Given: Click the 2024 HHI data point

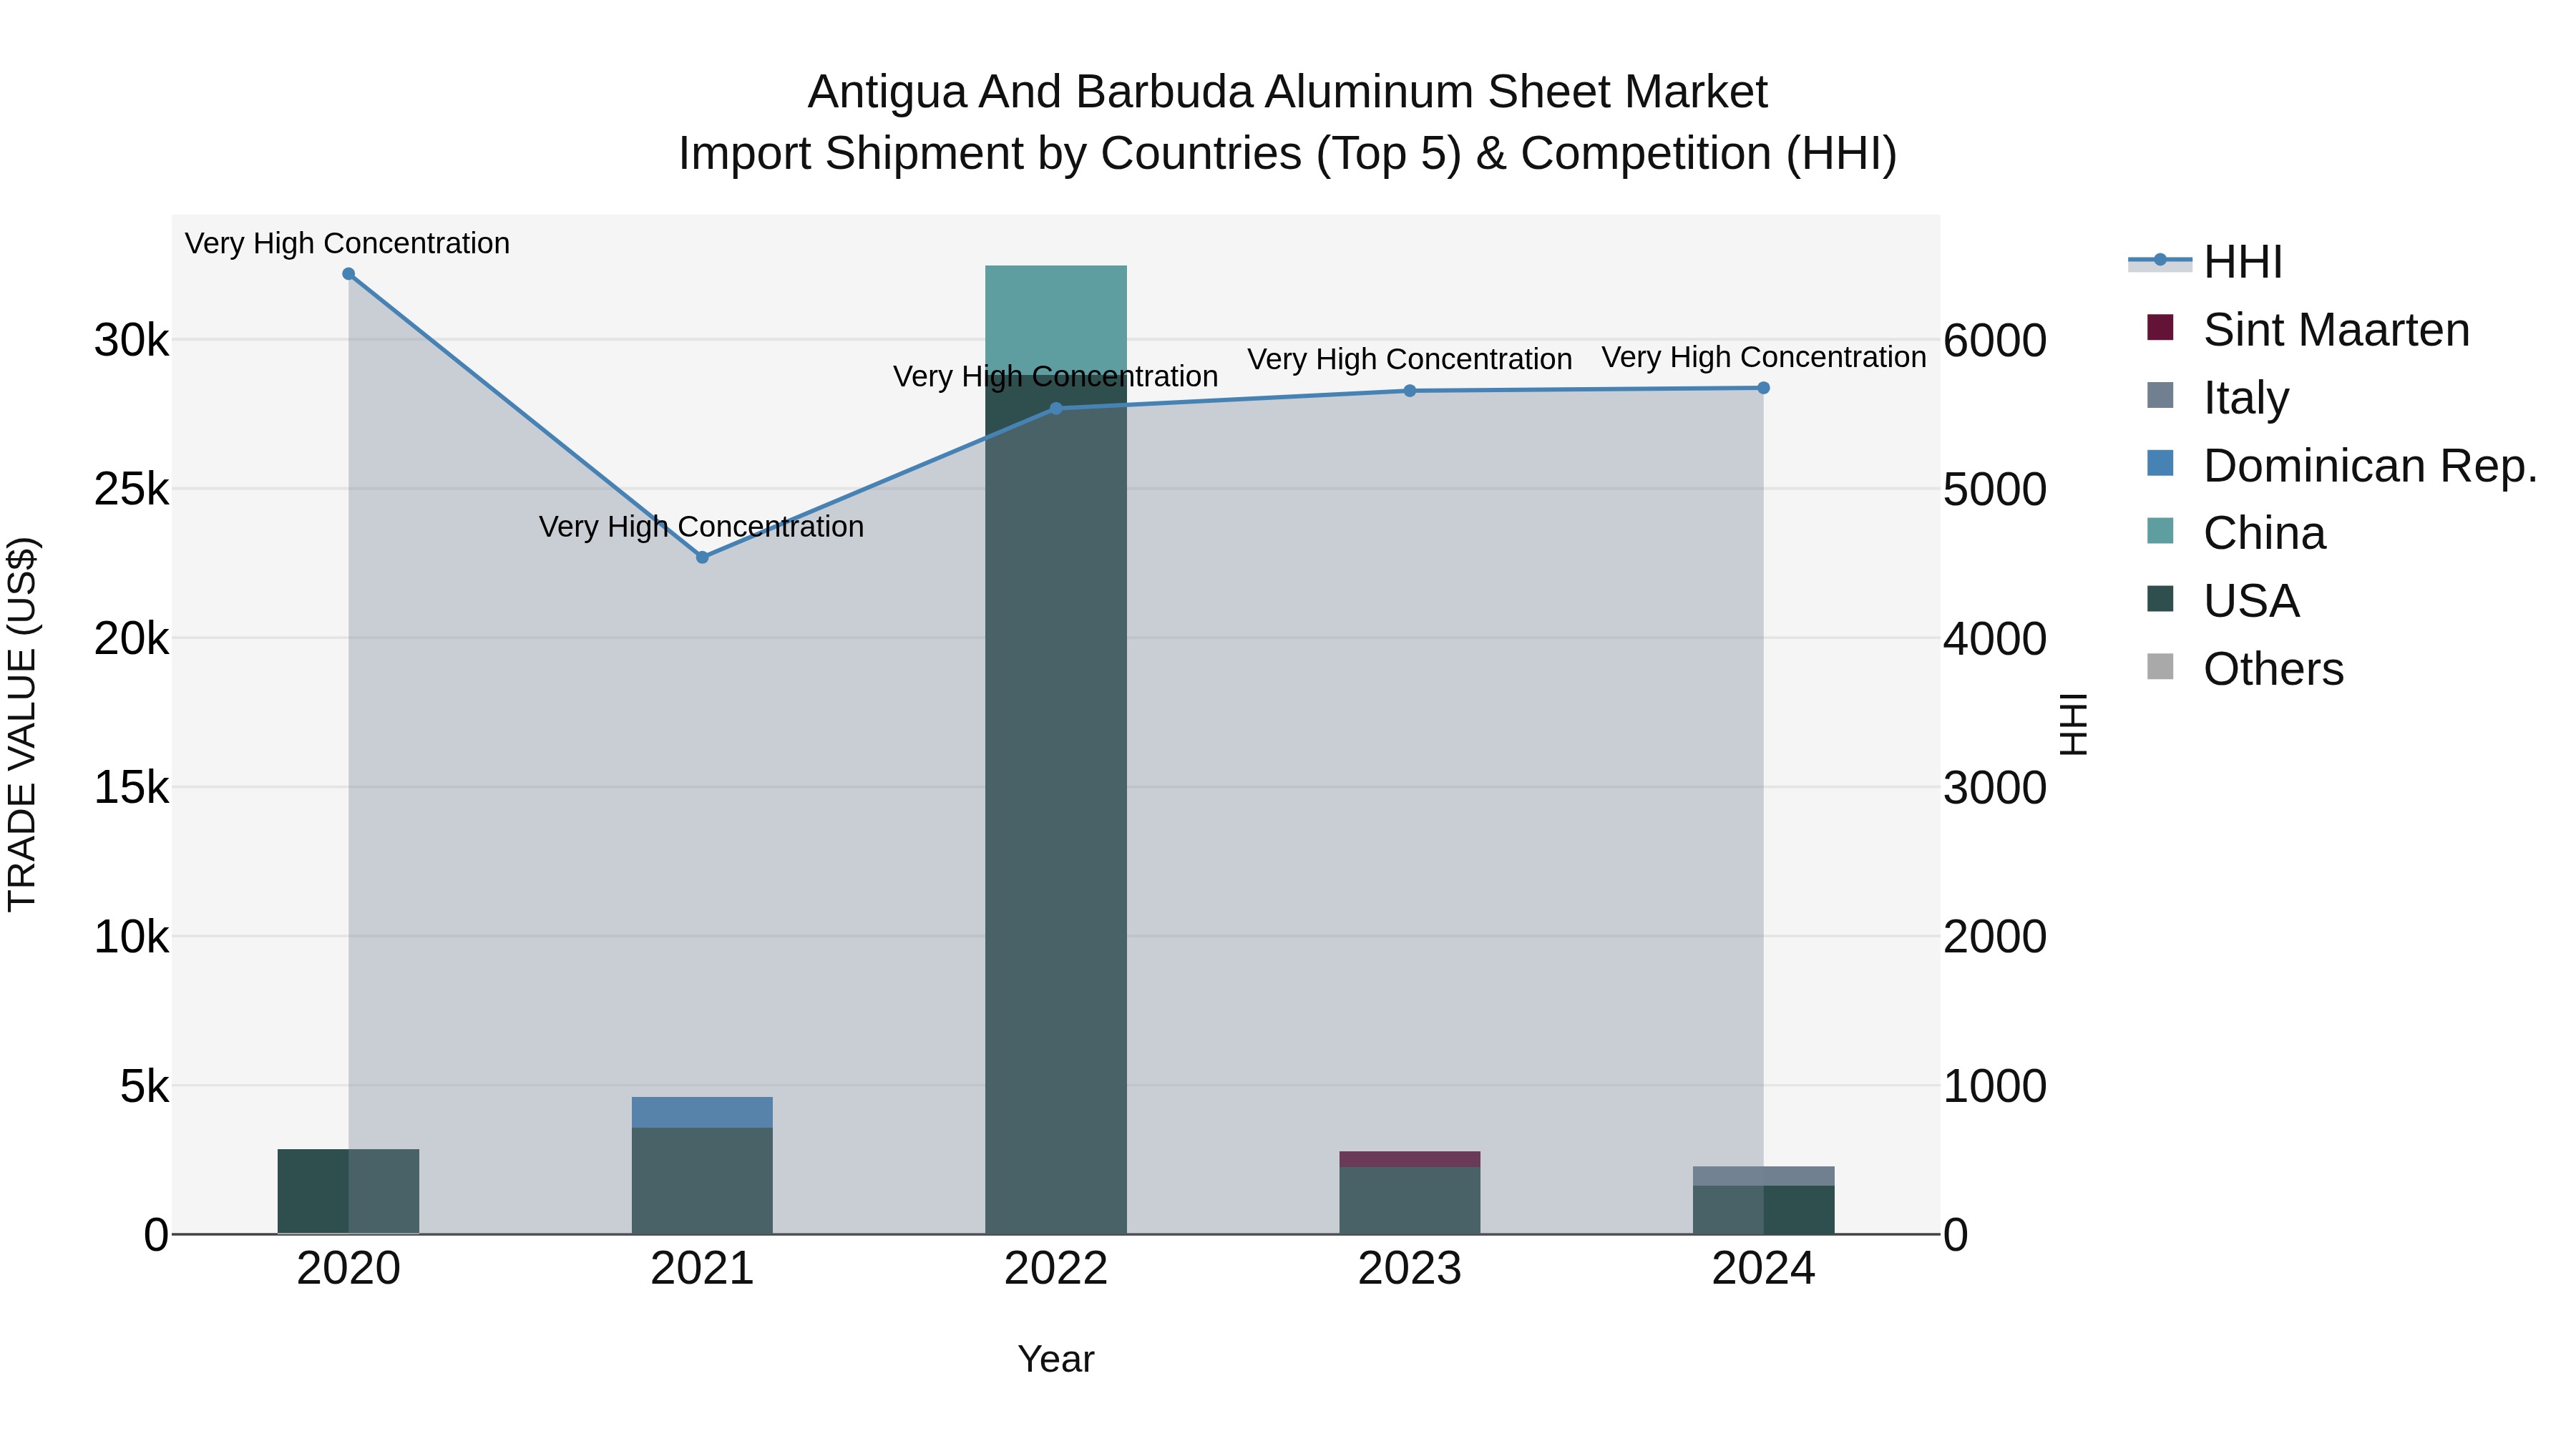Looking at the screenshot, I should 1763,388.
